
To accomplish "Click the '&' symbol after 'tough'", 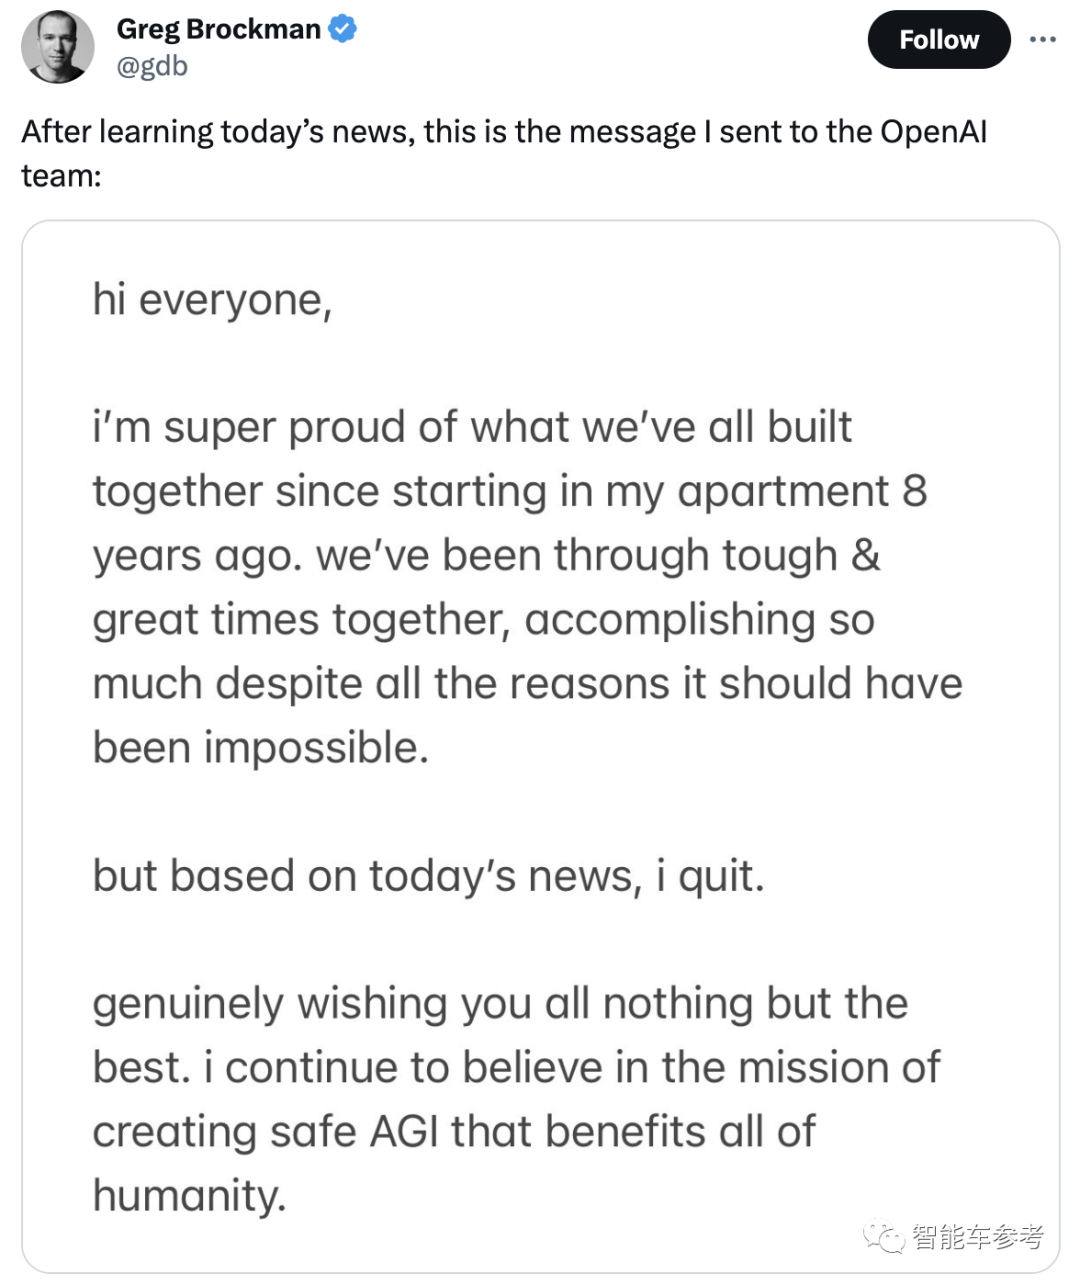I will pyautogui.click(x=866, y=555).
